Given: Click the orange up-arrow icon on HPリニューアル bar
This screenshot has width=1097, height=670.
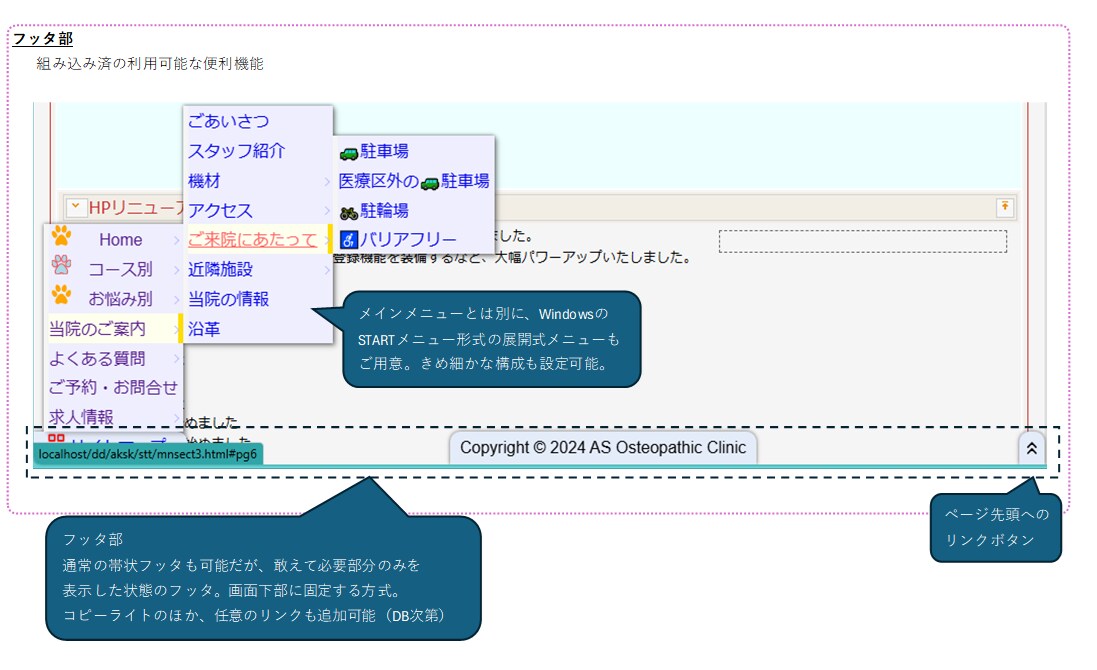Looking at the screenshot, I should (1005, 207).
